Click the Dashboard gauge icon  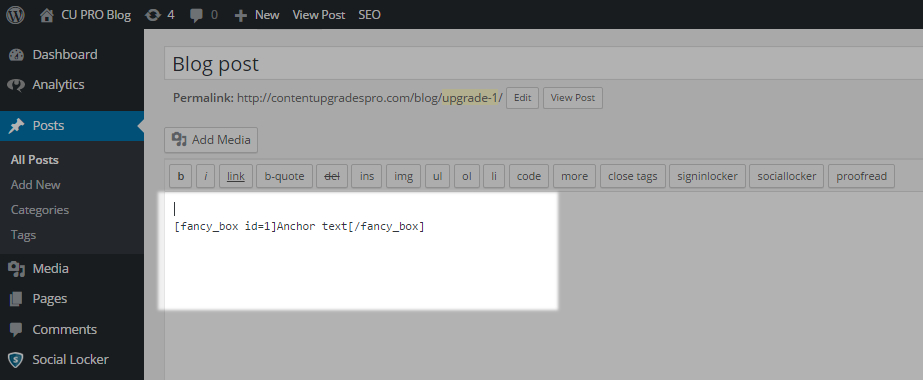click(16, 55)
